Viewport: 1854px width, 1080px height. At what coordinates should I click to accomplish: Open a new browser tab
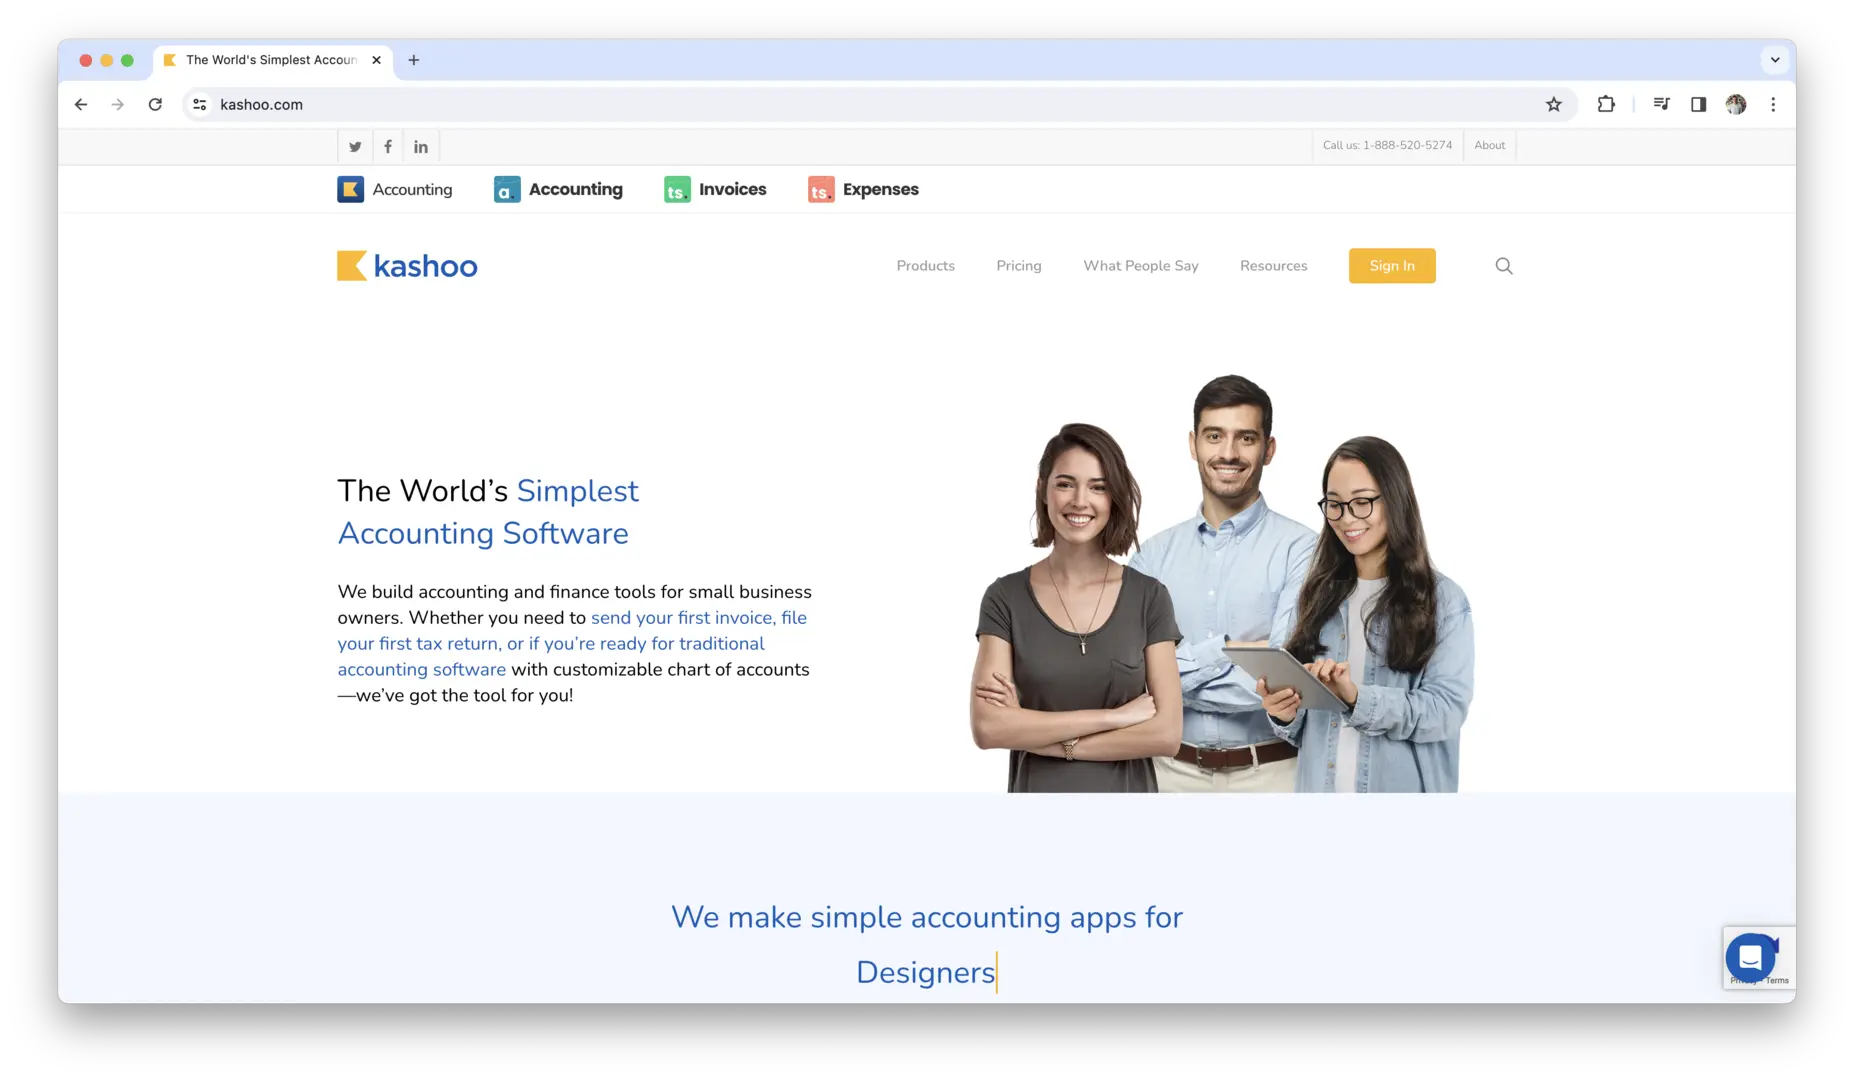coord(413,60)
